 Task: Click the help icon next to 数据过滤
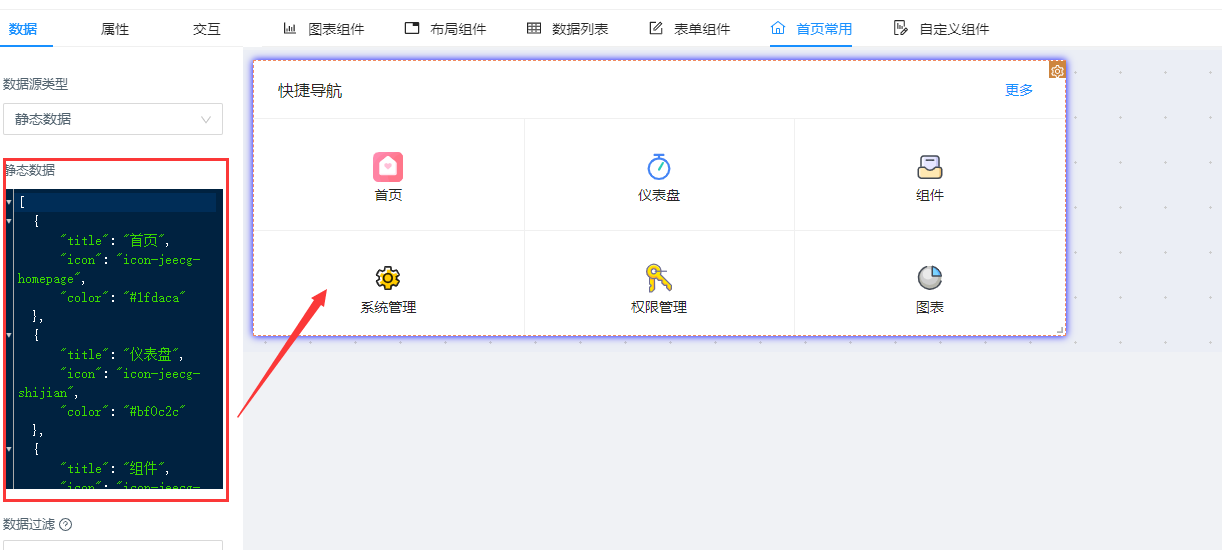tap(66, 524)
